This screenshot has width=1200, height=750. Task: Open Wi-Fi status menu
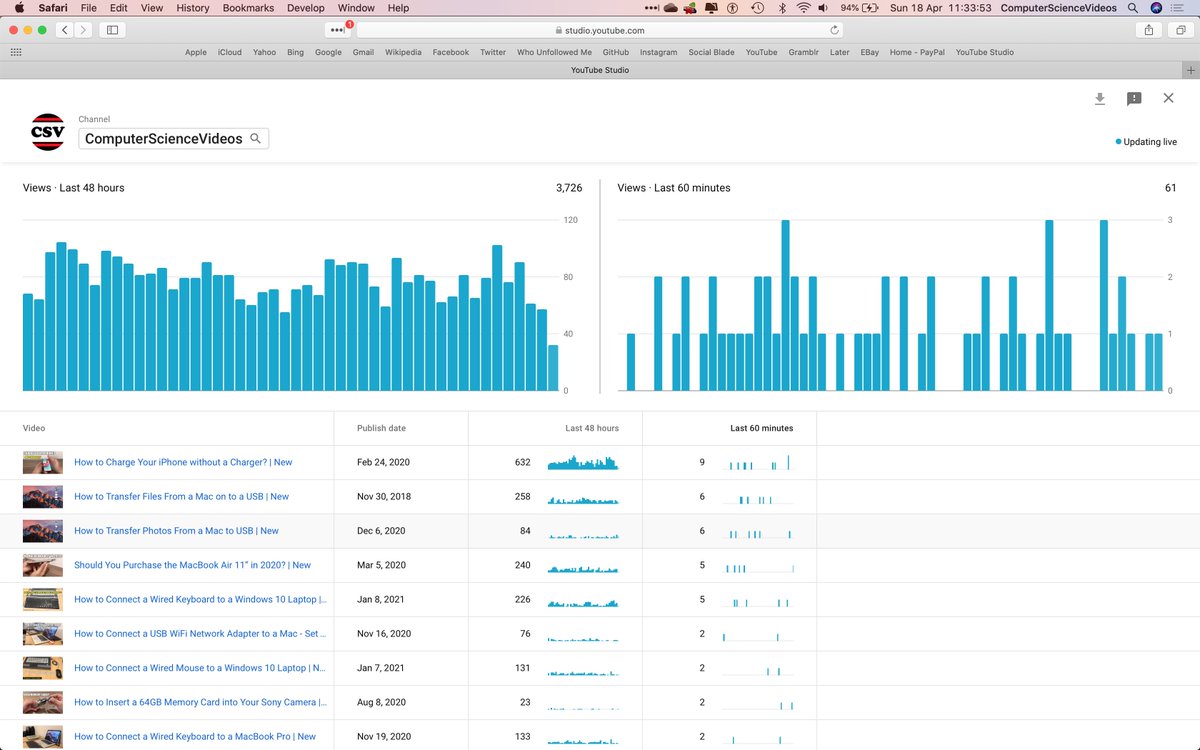(803, 8)
